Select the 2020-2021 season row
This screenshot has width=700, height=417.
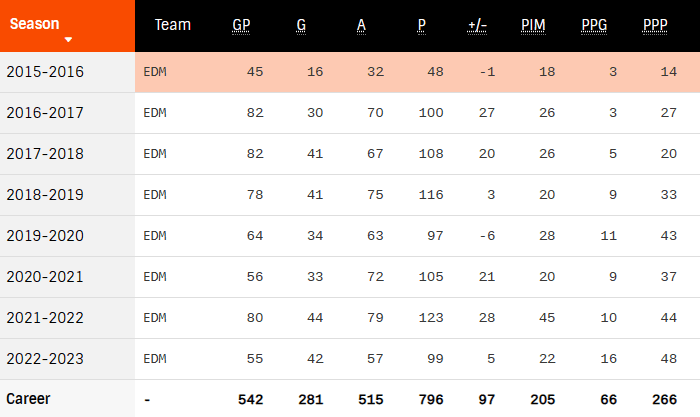tap(45, 277)
